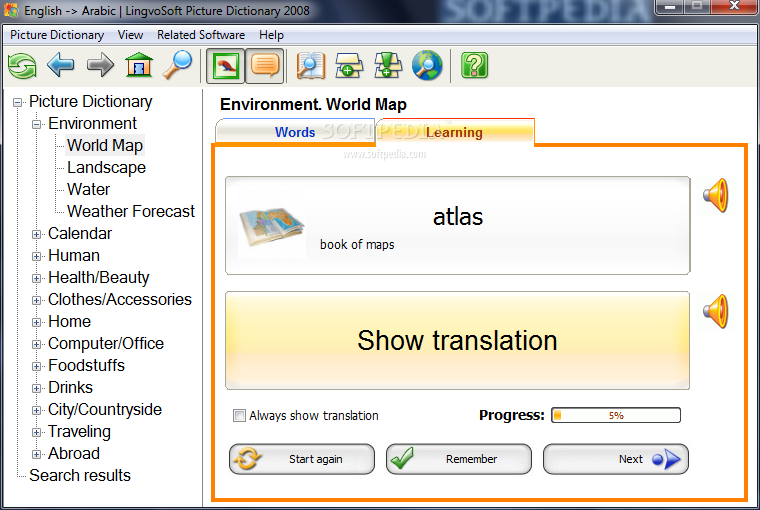Mark word with Remember button
The width and height of the screenshot is (760, 510).
[x=459, y=459]
